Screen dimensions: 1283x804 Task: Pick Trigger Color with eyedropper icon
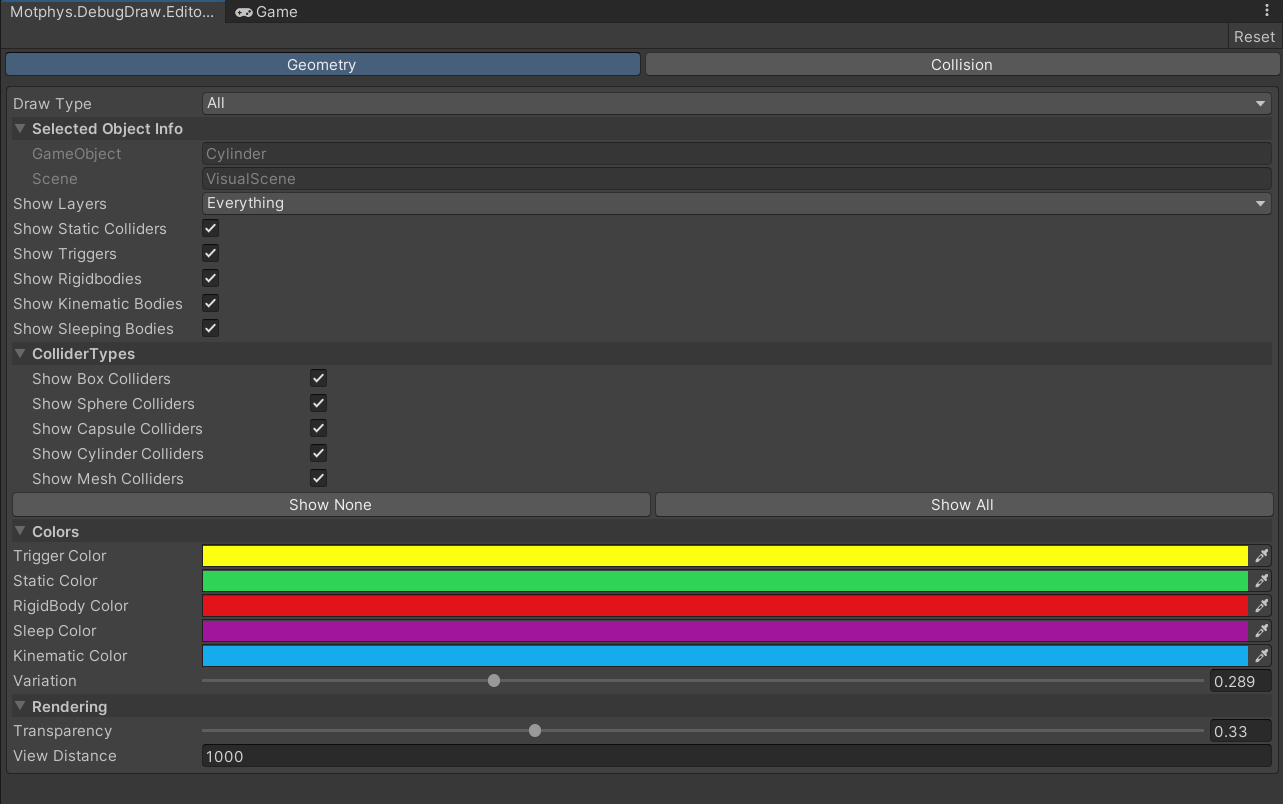coord(1261,556)
